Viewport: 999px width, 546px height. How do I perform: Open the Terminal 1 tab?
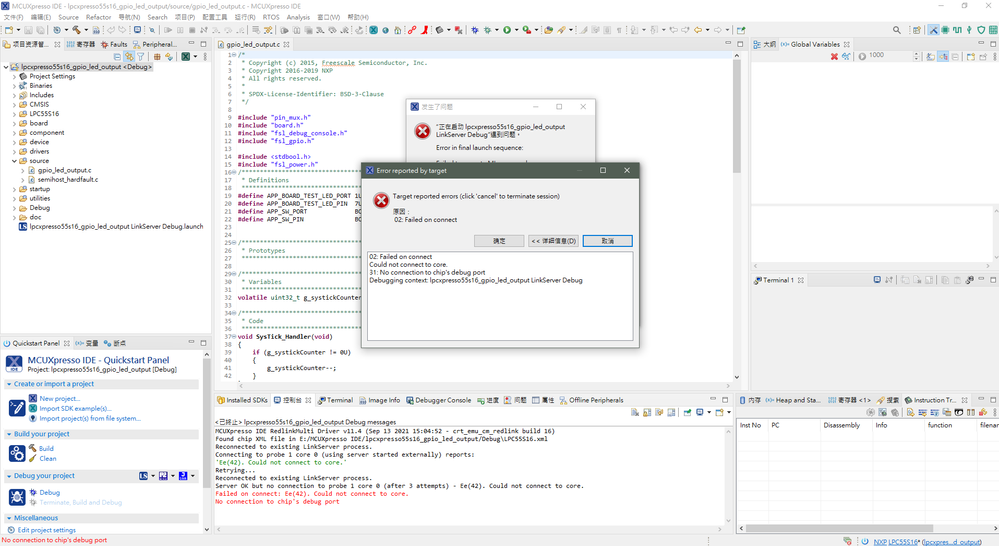779,280
